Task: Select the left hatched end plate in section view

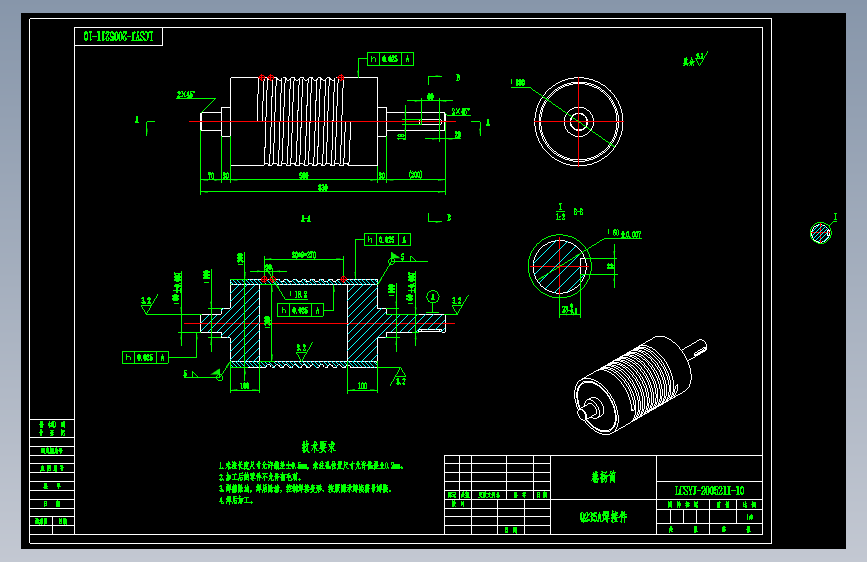Action: [x=245, y=322]
